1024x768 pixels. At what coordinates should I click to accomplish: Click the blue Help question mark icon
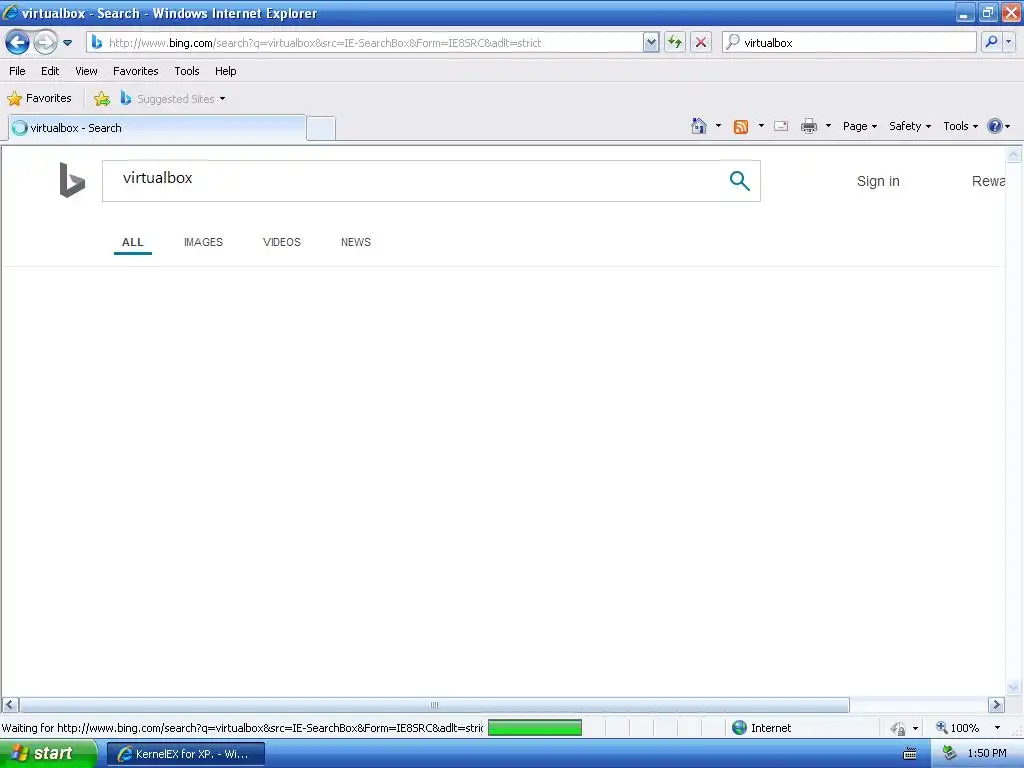point(995,126)
